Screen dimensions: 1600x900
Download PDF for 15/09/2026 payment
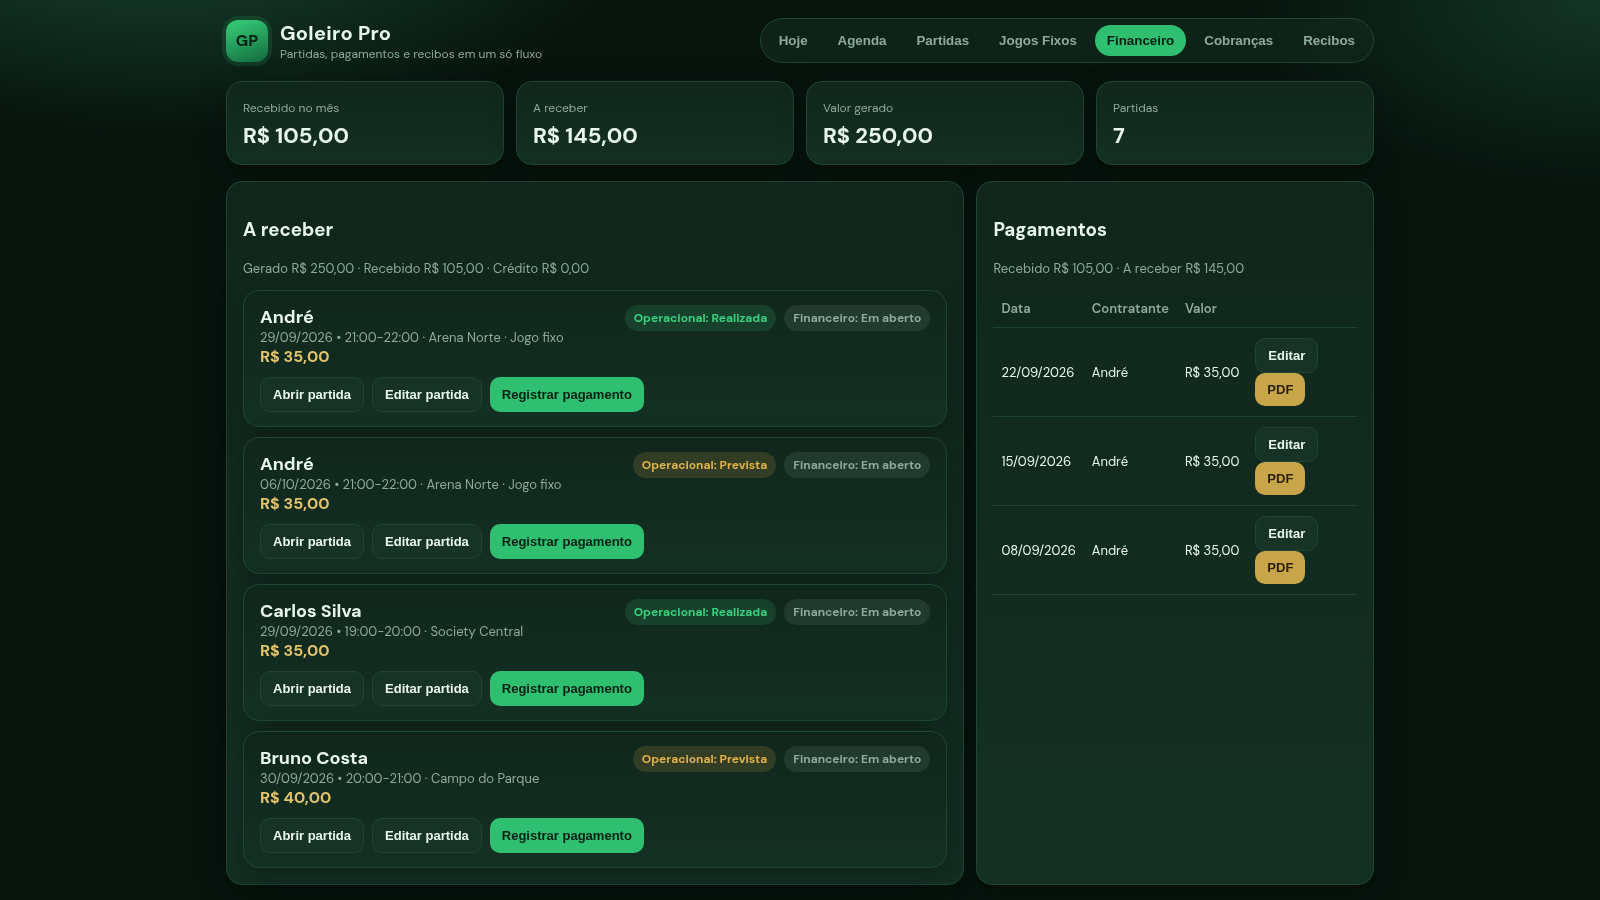click(1280, 479)
